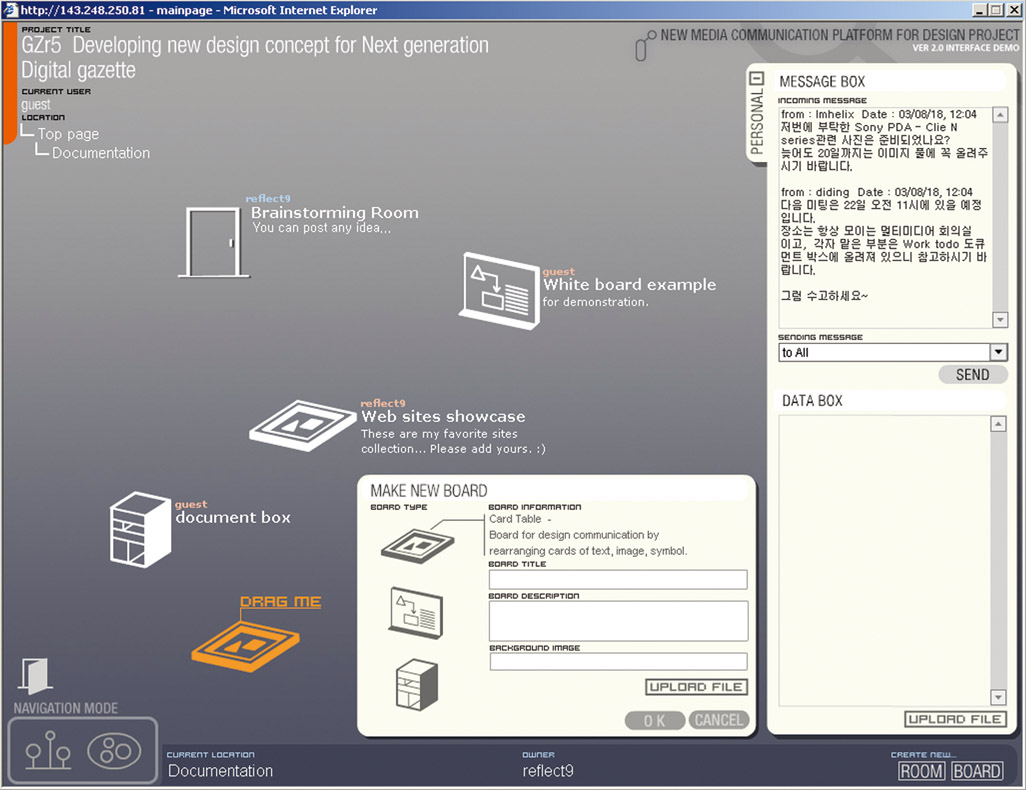
Task: Click CANCEL in Make New Board dialog
Action: pyautogui.click(x=718, y=720)
